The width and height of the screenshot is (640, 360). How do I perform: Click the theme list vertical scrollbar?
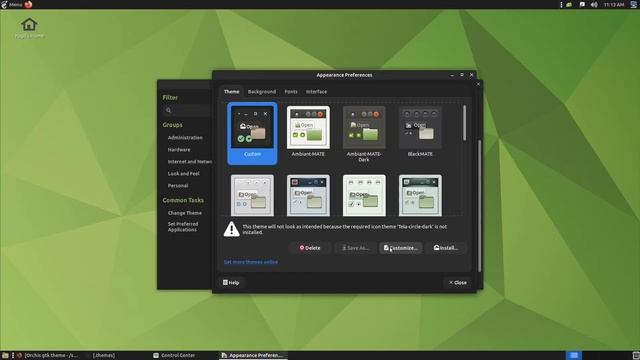(x=464, y=122)
